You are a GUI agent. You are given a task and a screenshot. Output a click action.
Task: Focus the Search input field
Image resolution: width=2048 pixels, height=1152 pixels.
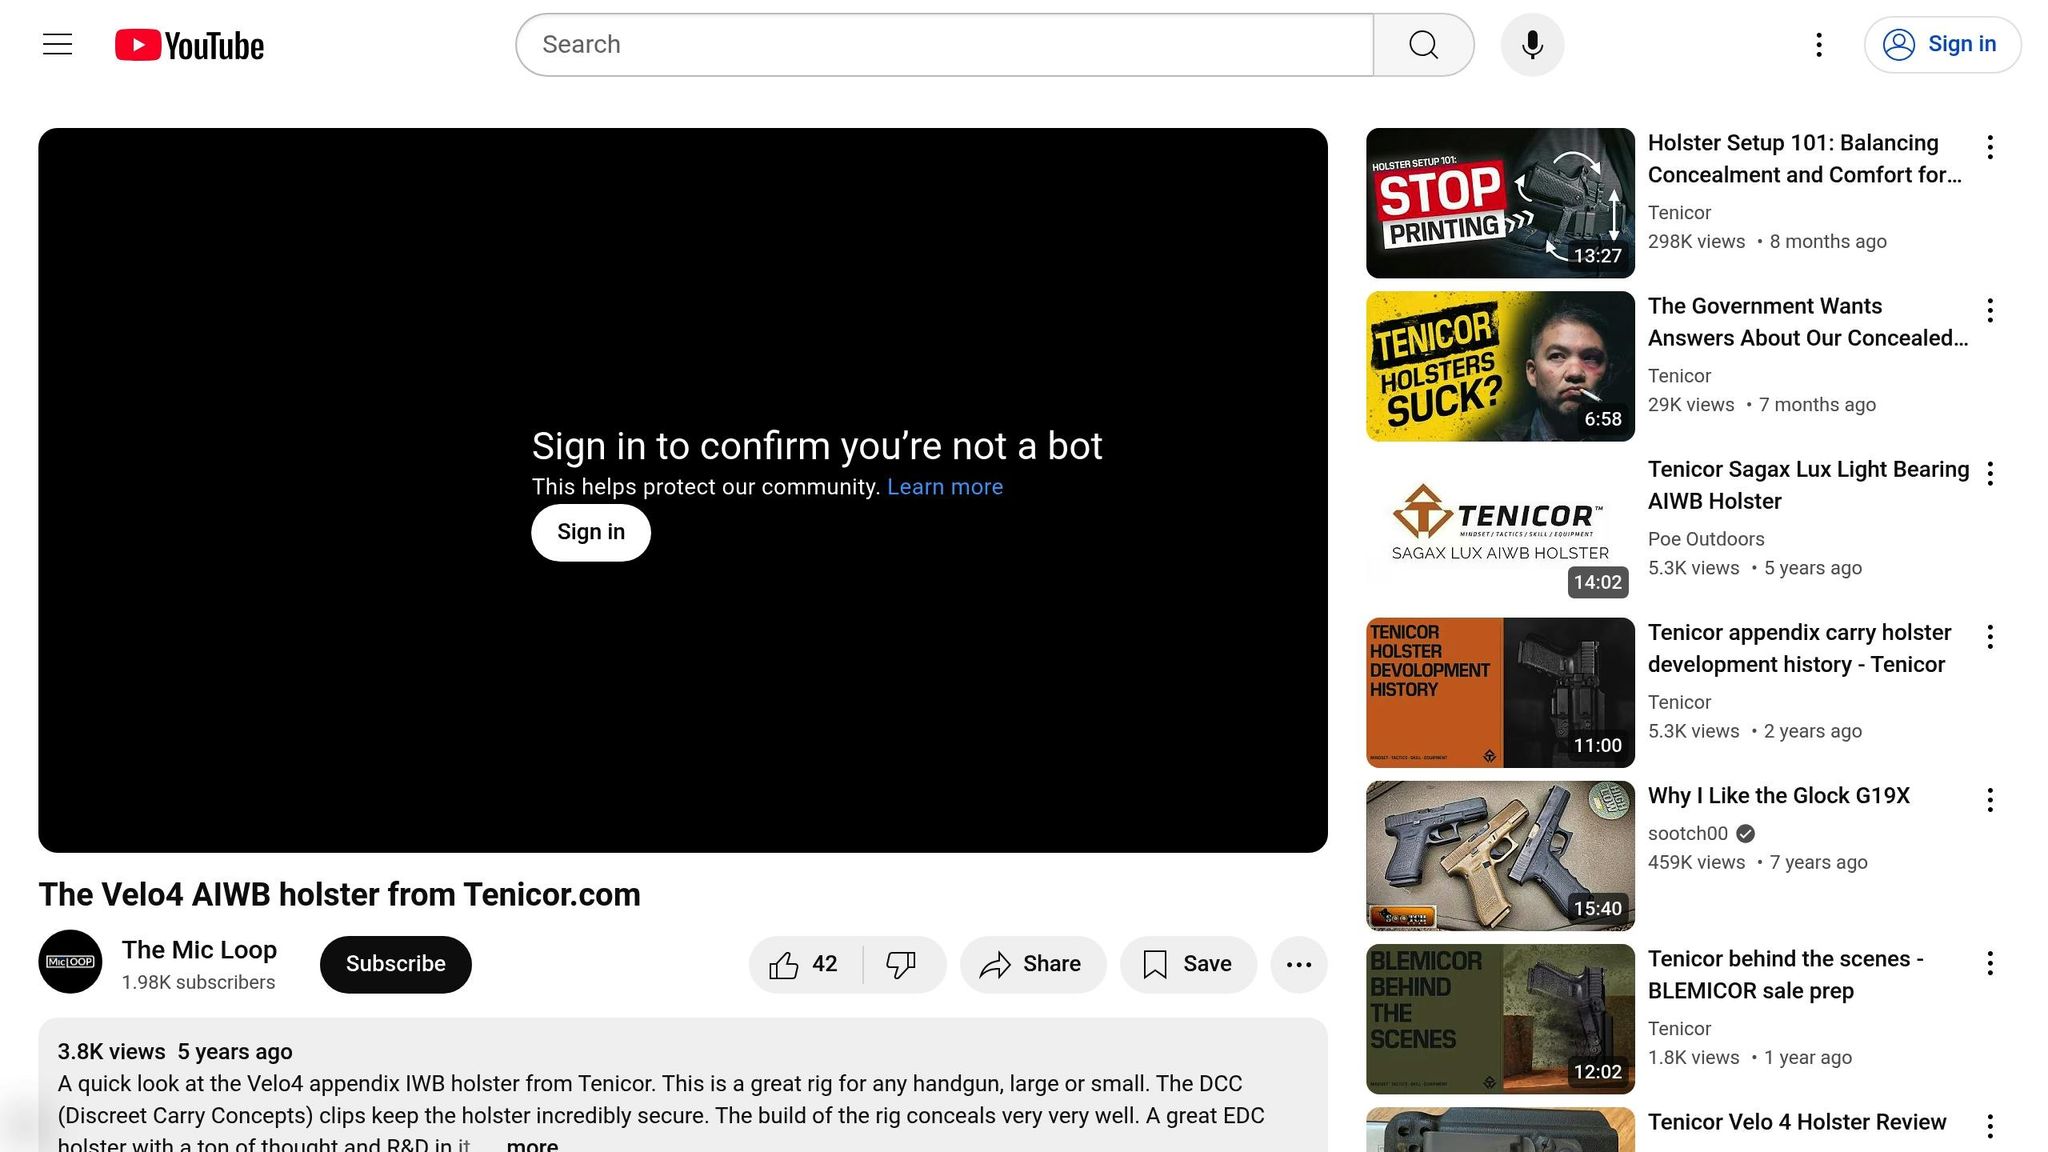(x=945, y=45)
